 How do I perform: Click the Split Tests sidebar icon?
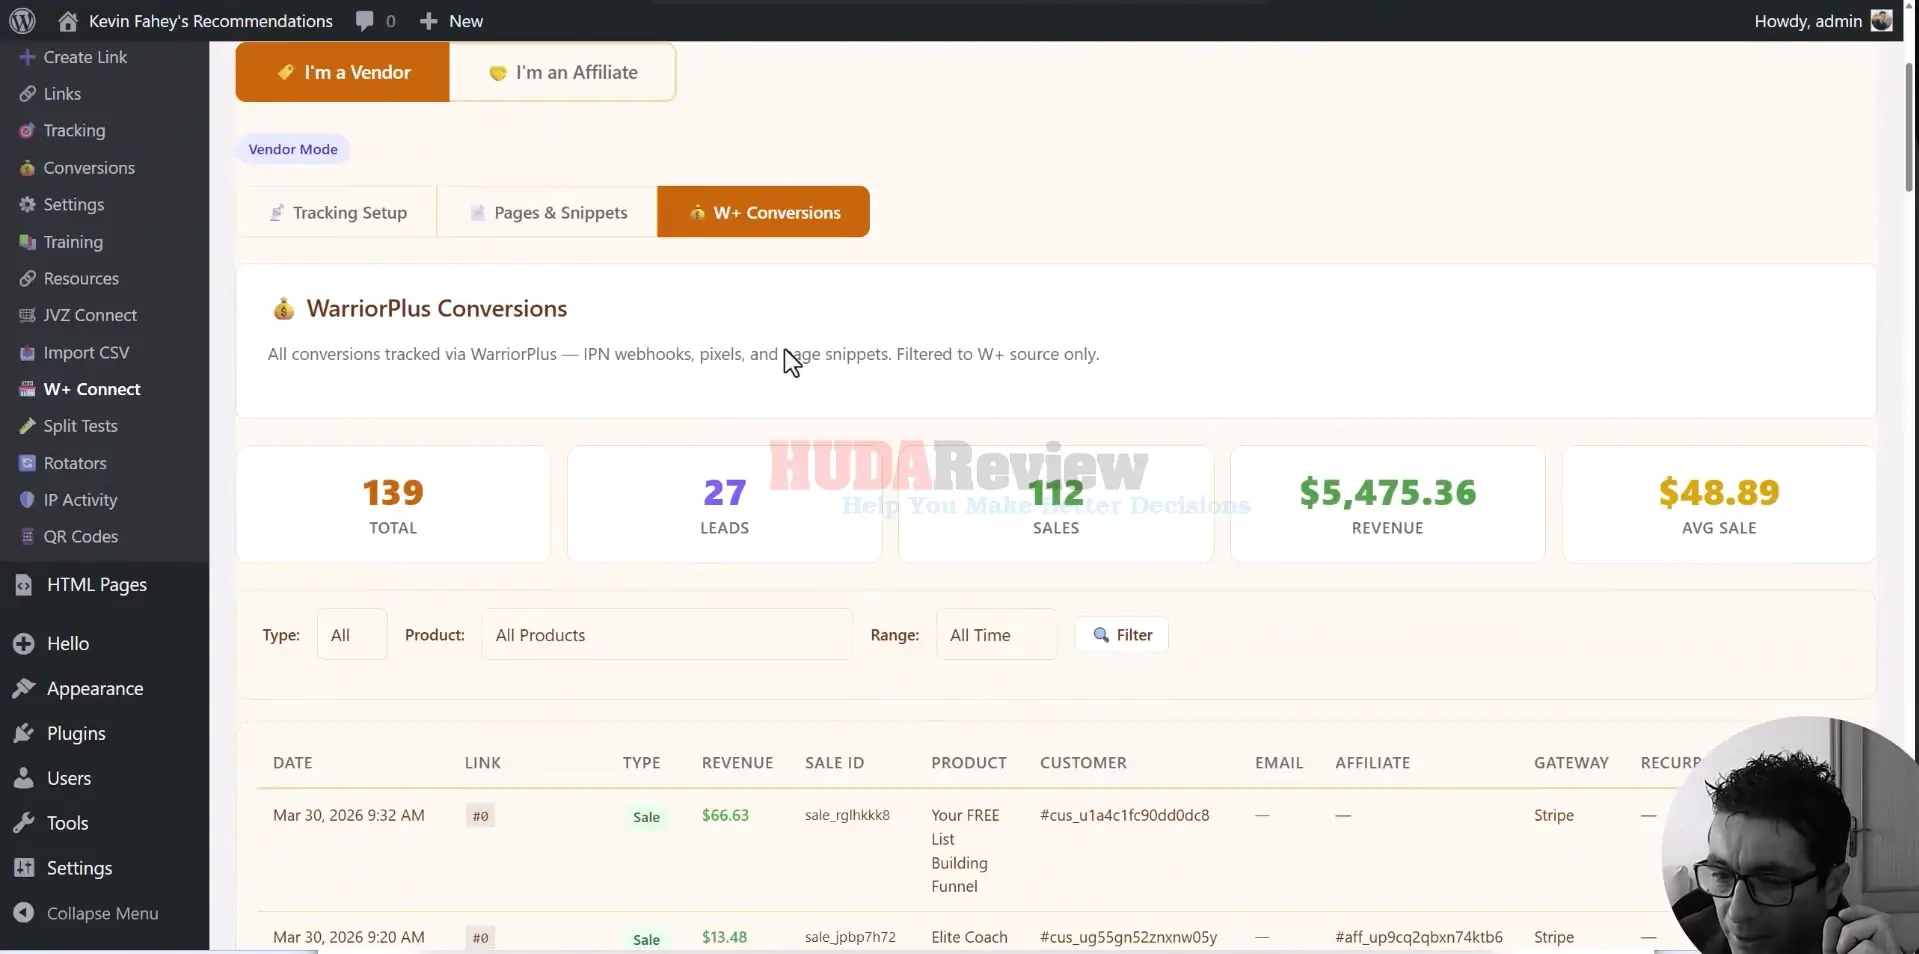27,426
